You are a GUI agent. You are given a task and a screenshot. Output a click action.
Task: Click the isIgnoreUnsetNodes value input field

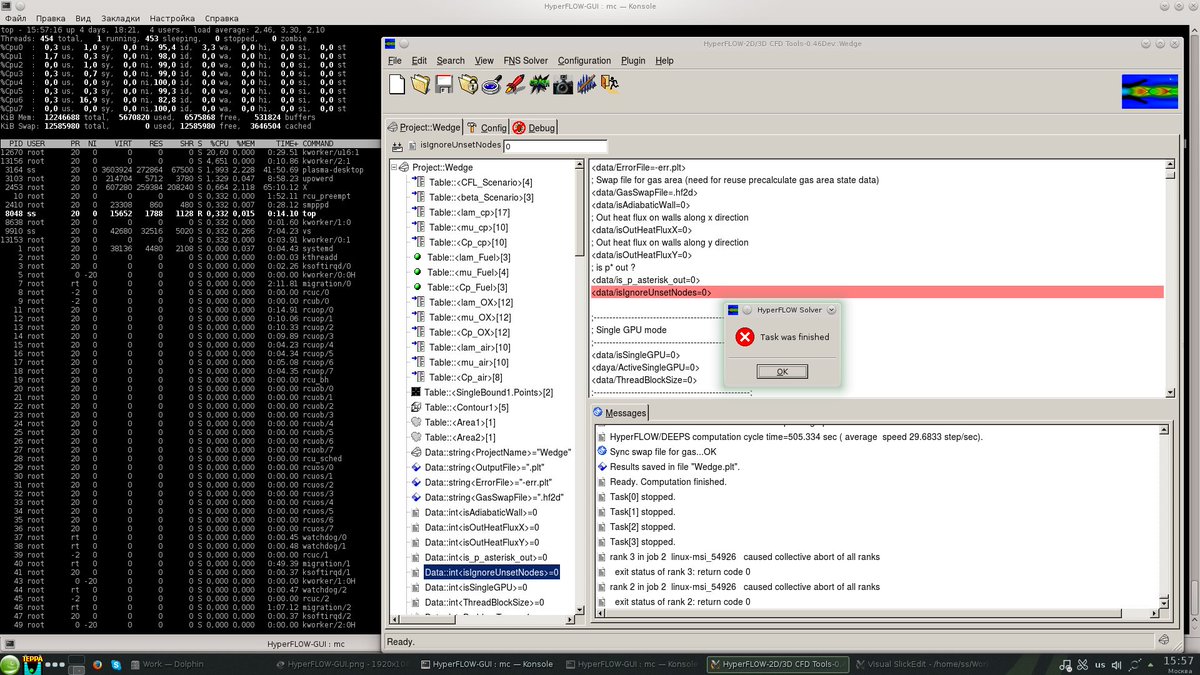pos(555,144)
